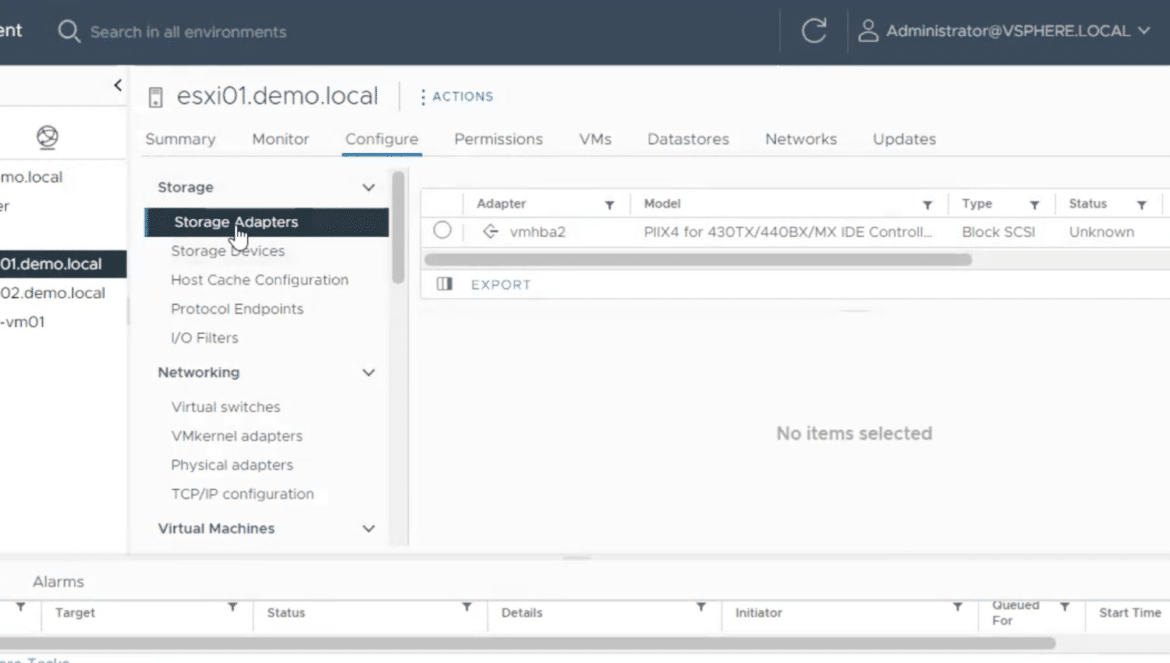The image size is (1170, 663).
Task: Collapse the Networking section
Action: (369, 372)
